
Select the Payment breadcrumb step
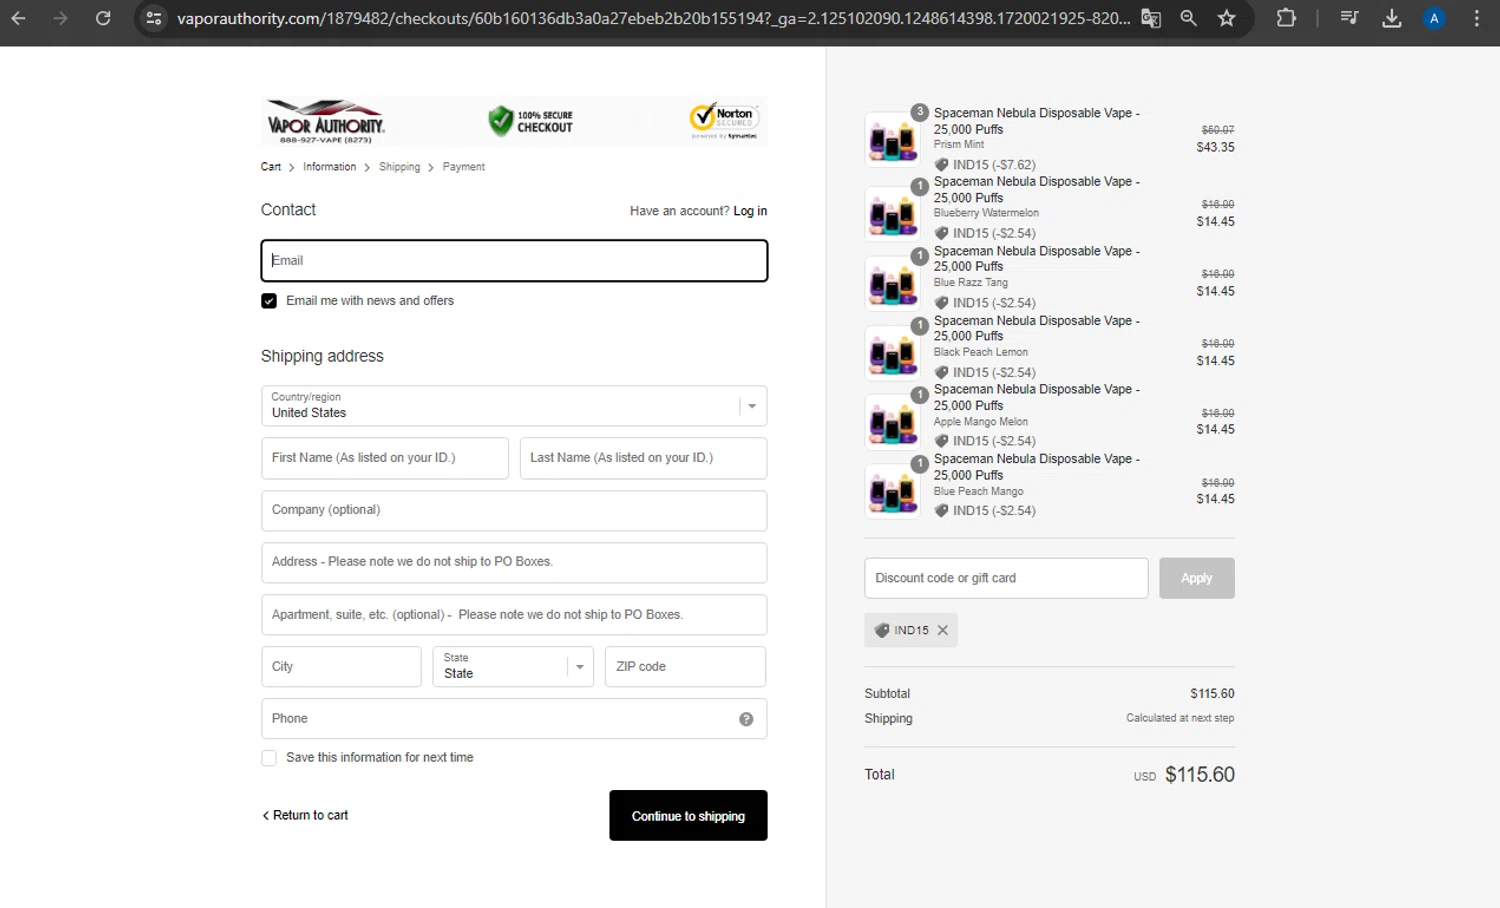coord(463,167)
